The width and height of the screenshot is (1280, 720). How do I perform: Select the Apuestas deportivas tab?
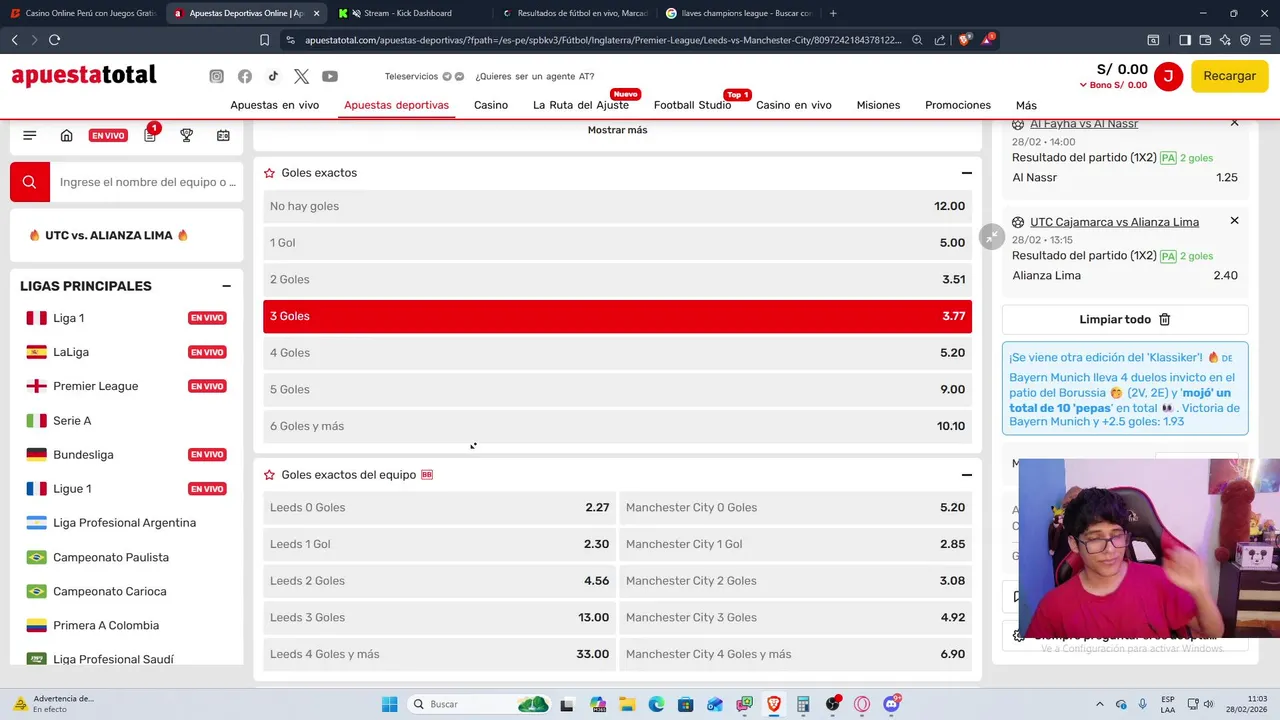pos(396,105)
